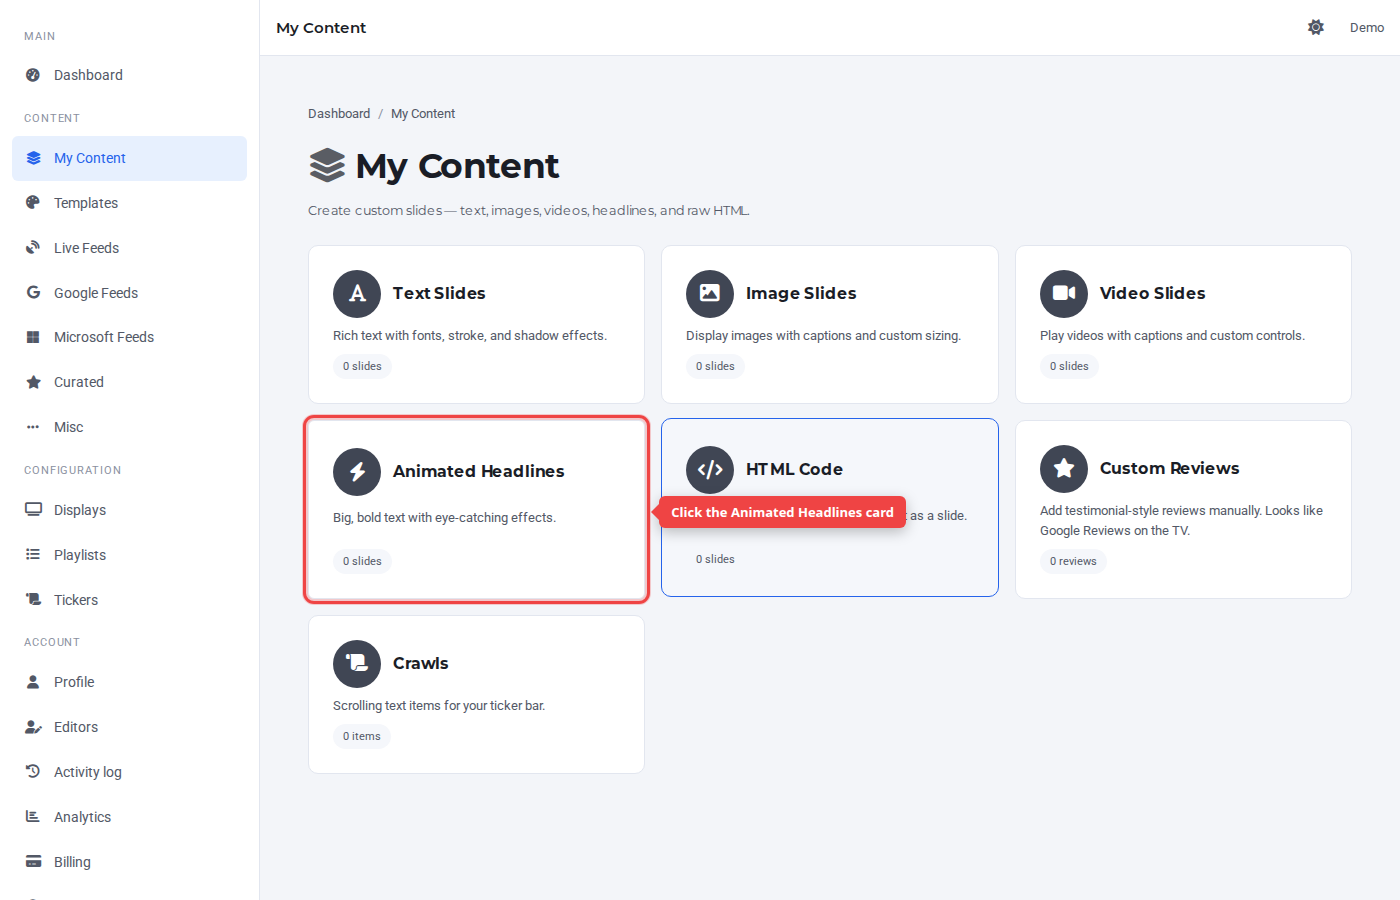Open Analytics from sidebar
The width and height of the screenshot is (1400, 900).
pos(130,817)
